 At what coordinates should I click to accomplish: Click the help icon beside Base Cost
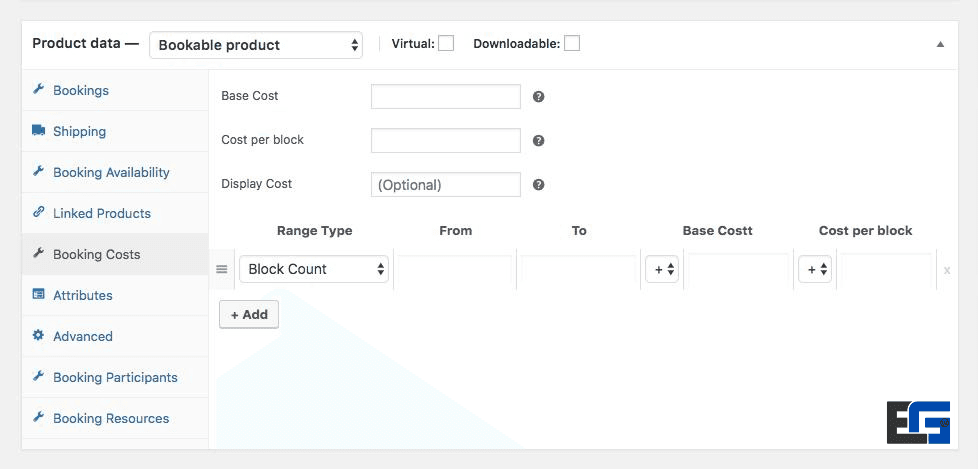pyautogui.click(x=538, y=97)
